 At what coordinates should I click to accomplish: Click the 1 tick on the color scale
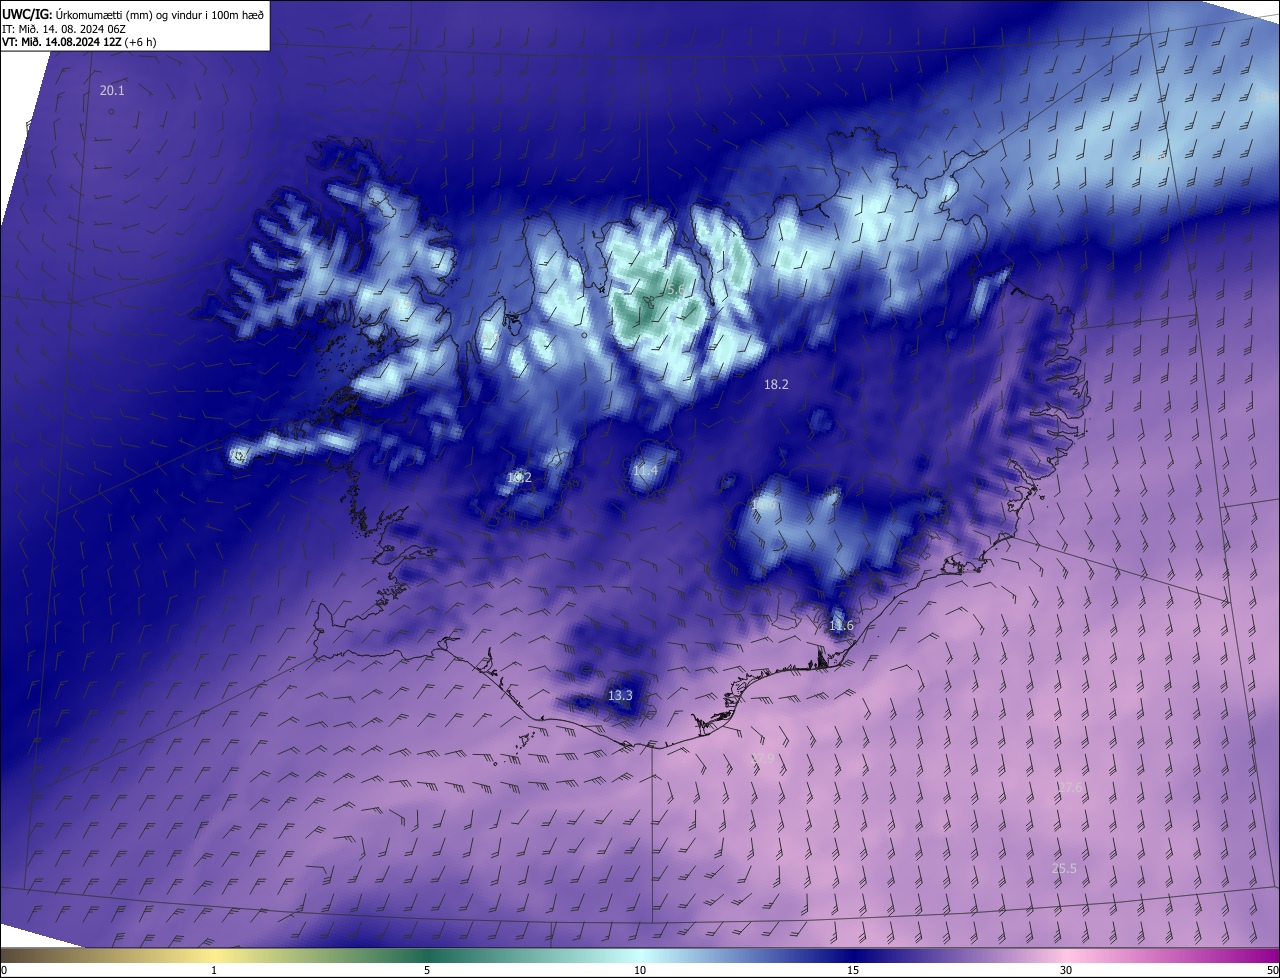(x=214, y=970)
